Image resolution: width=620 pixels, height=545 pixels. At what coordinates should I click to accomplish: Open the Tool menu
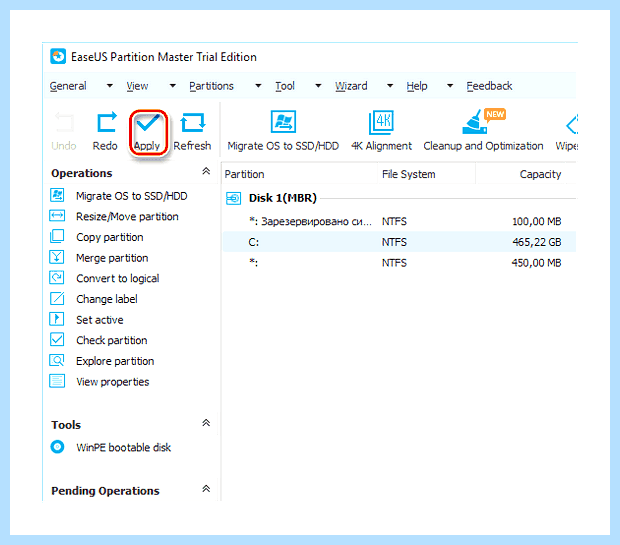point(285,86)
